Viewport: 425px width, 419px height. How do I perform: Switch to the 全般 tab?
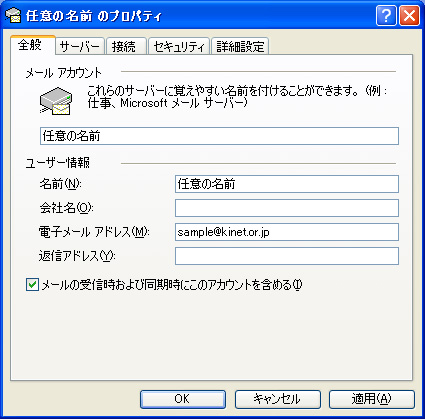tap(32, 45)
